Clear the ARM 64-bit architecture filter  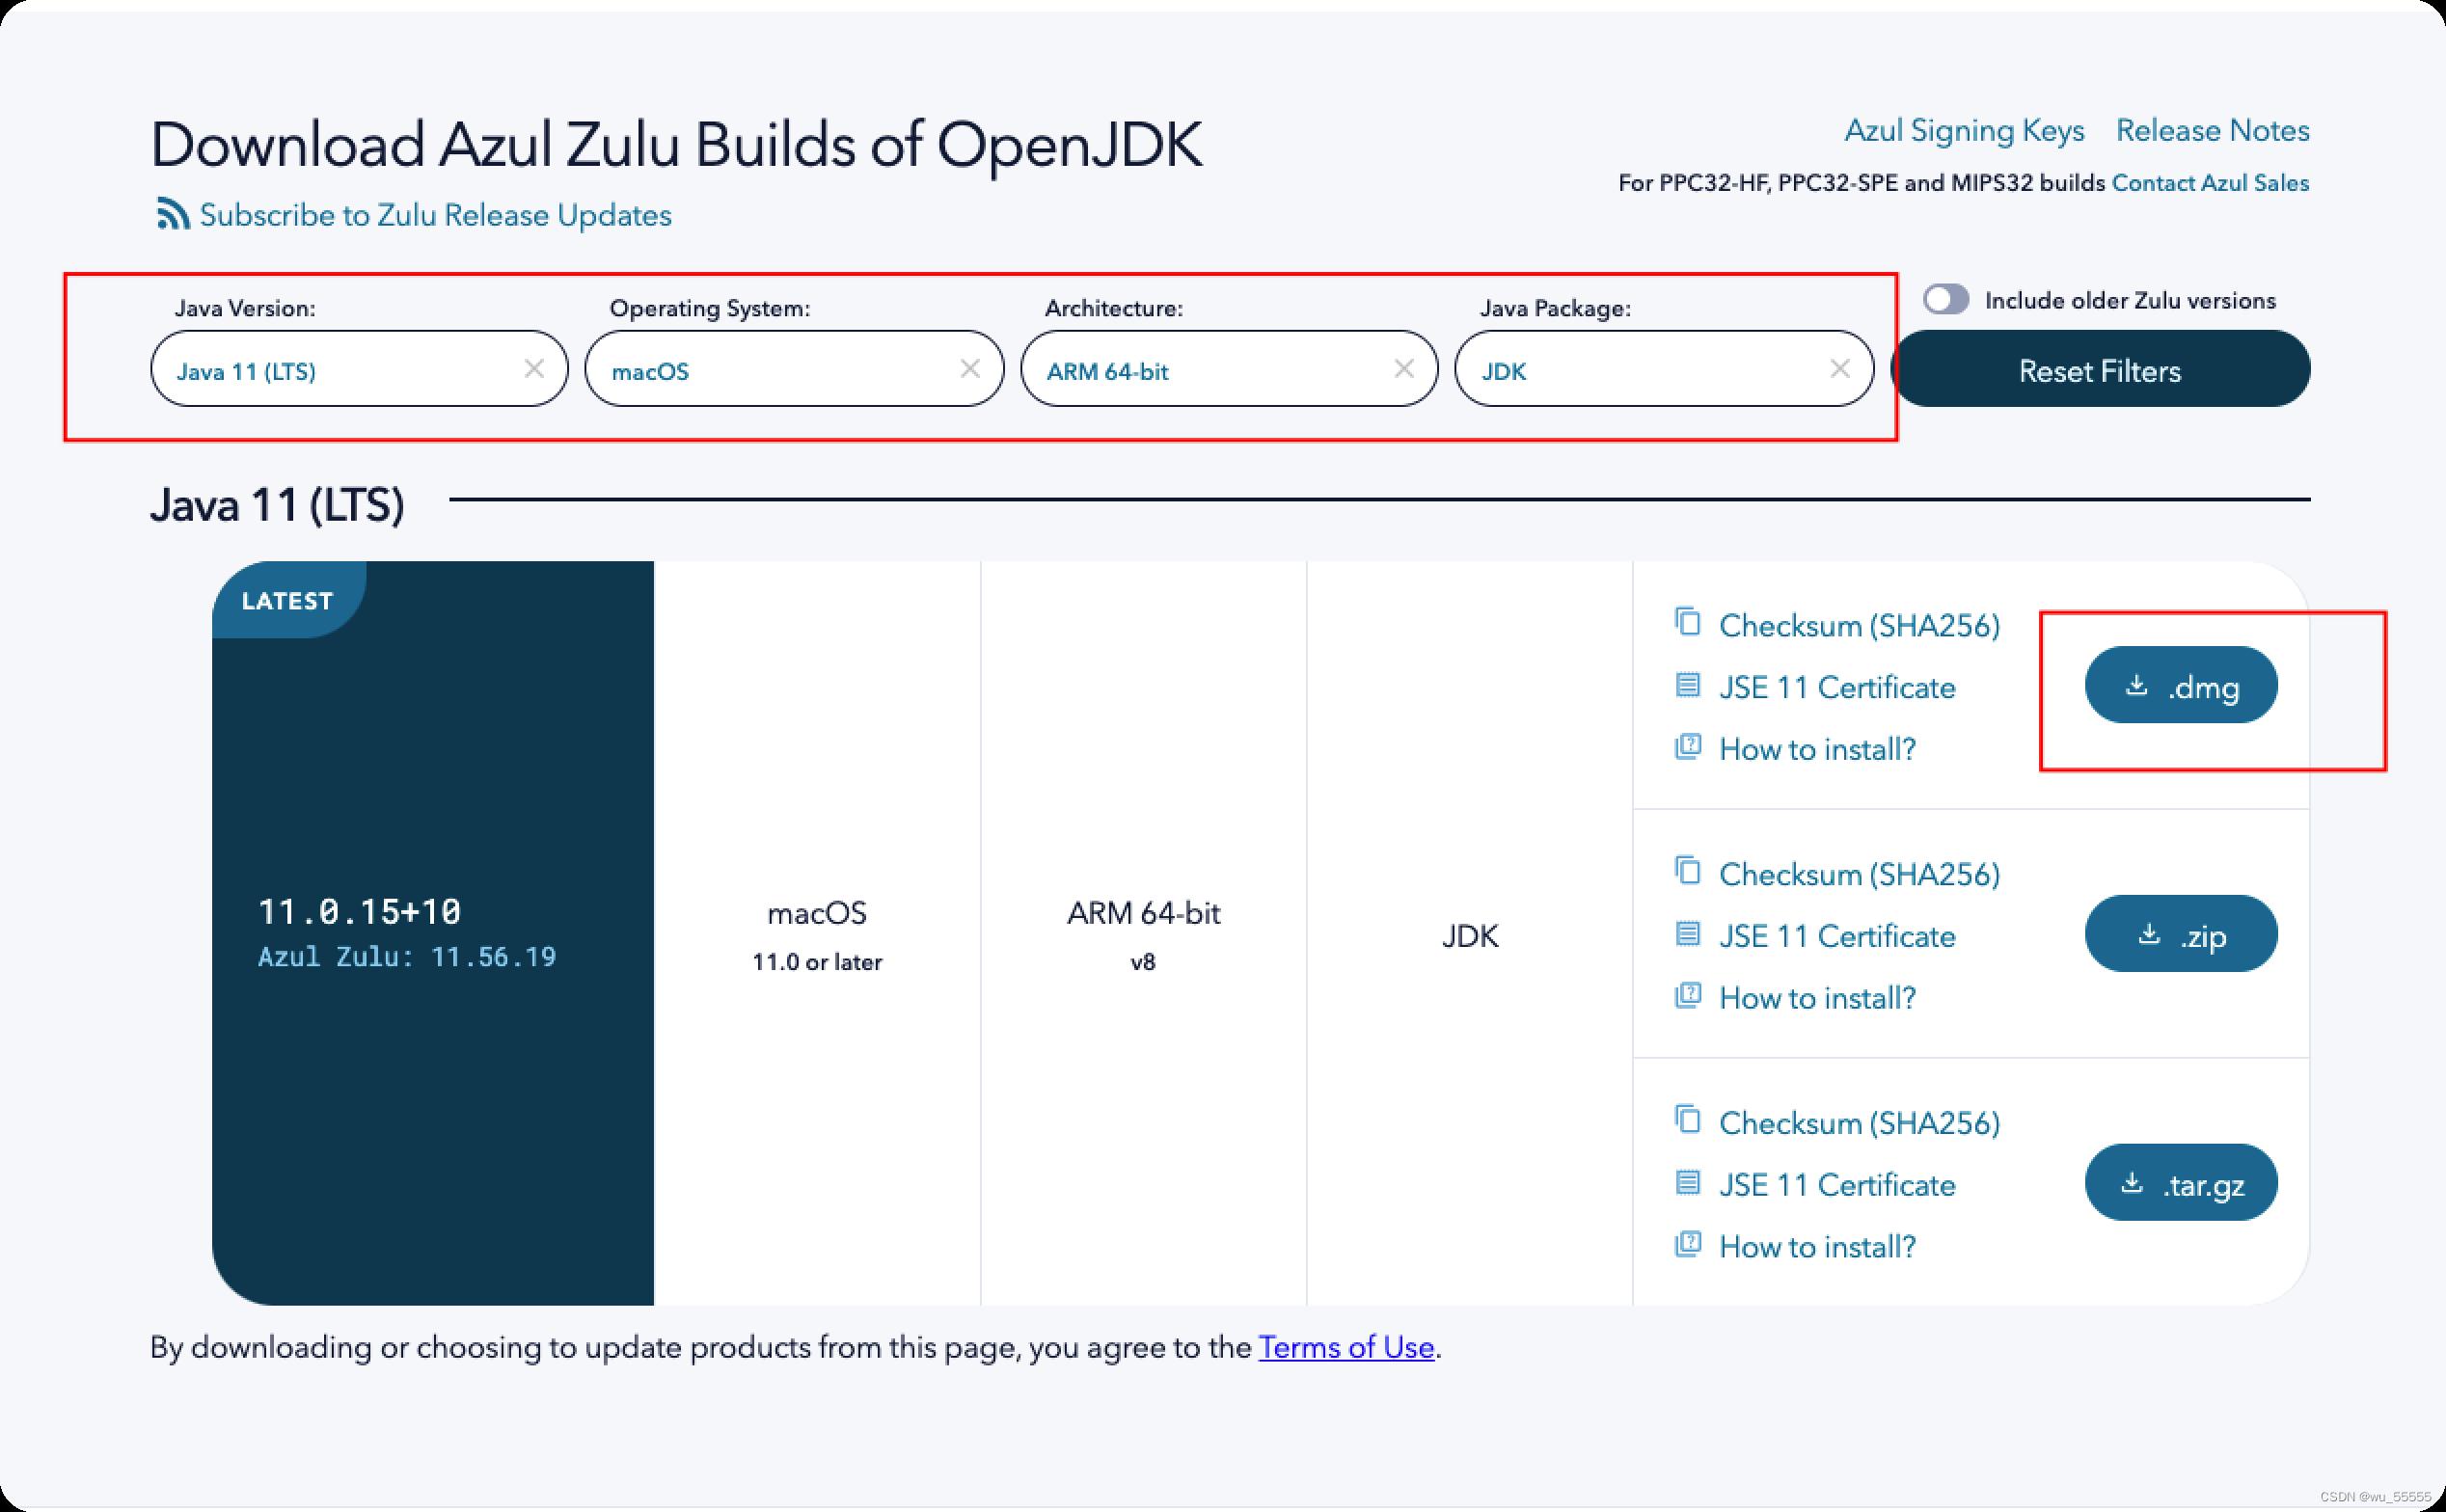click(1404, 369)
